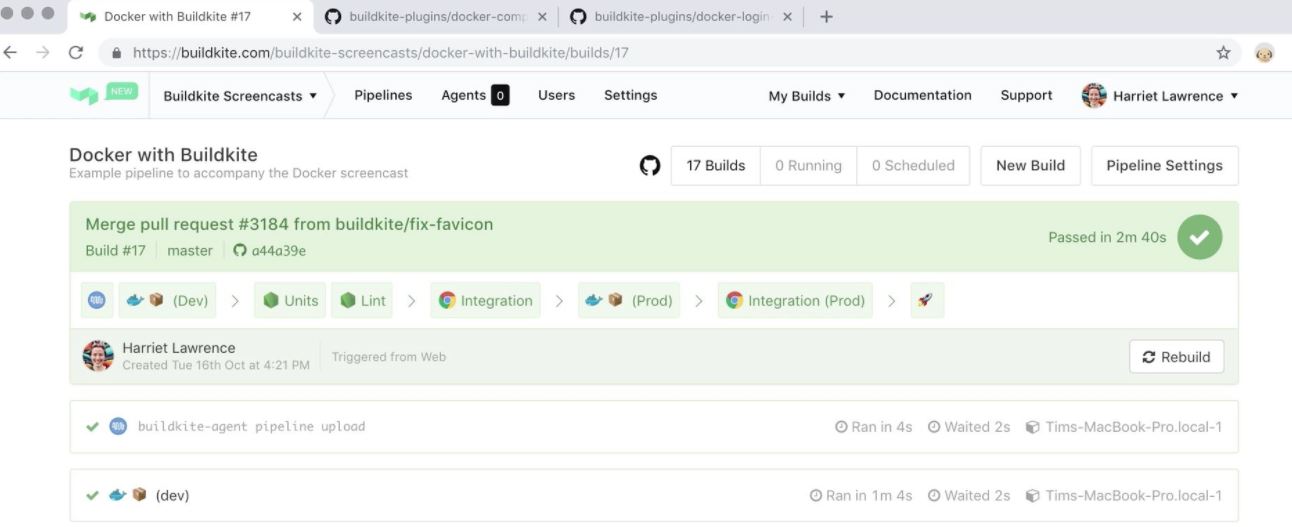
Task: Open Support
Action: tap(1026, 95)
